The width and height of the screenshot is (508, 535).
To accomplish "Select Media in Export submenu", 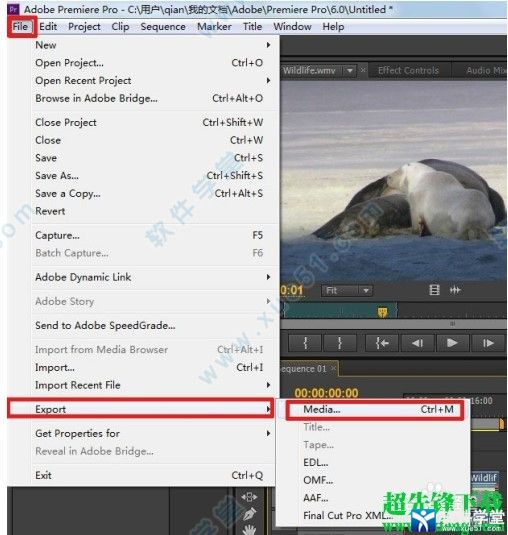I will coord(375,409).
